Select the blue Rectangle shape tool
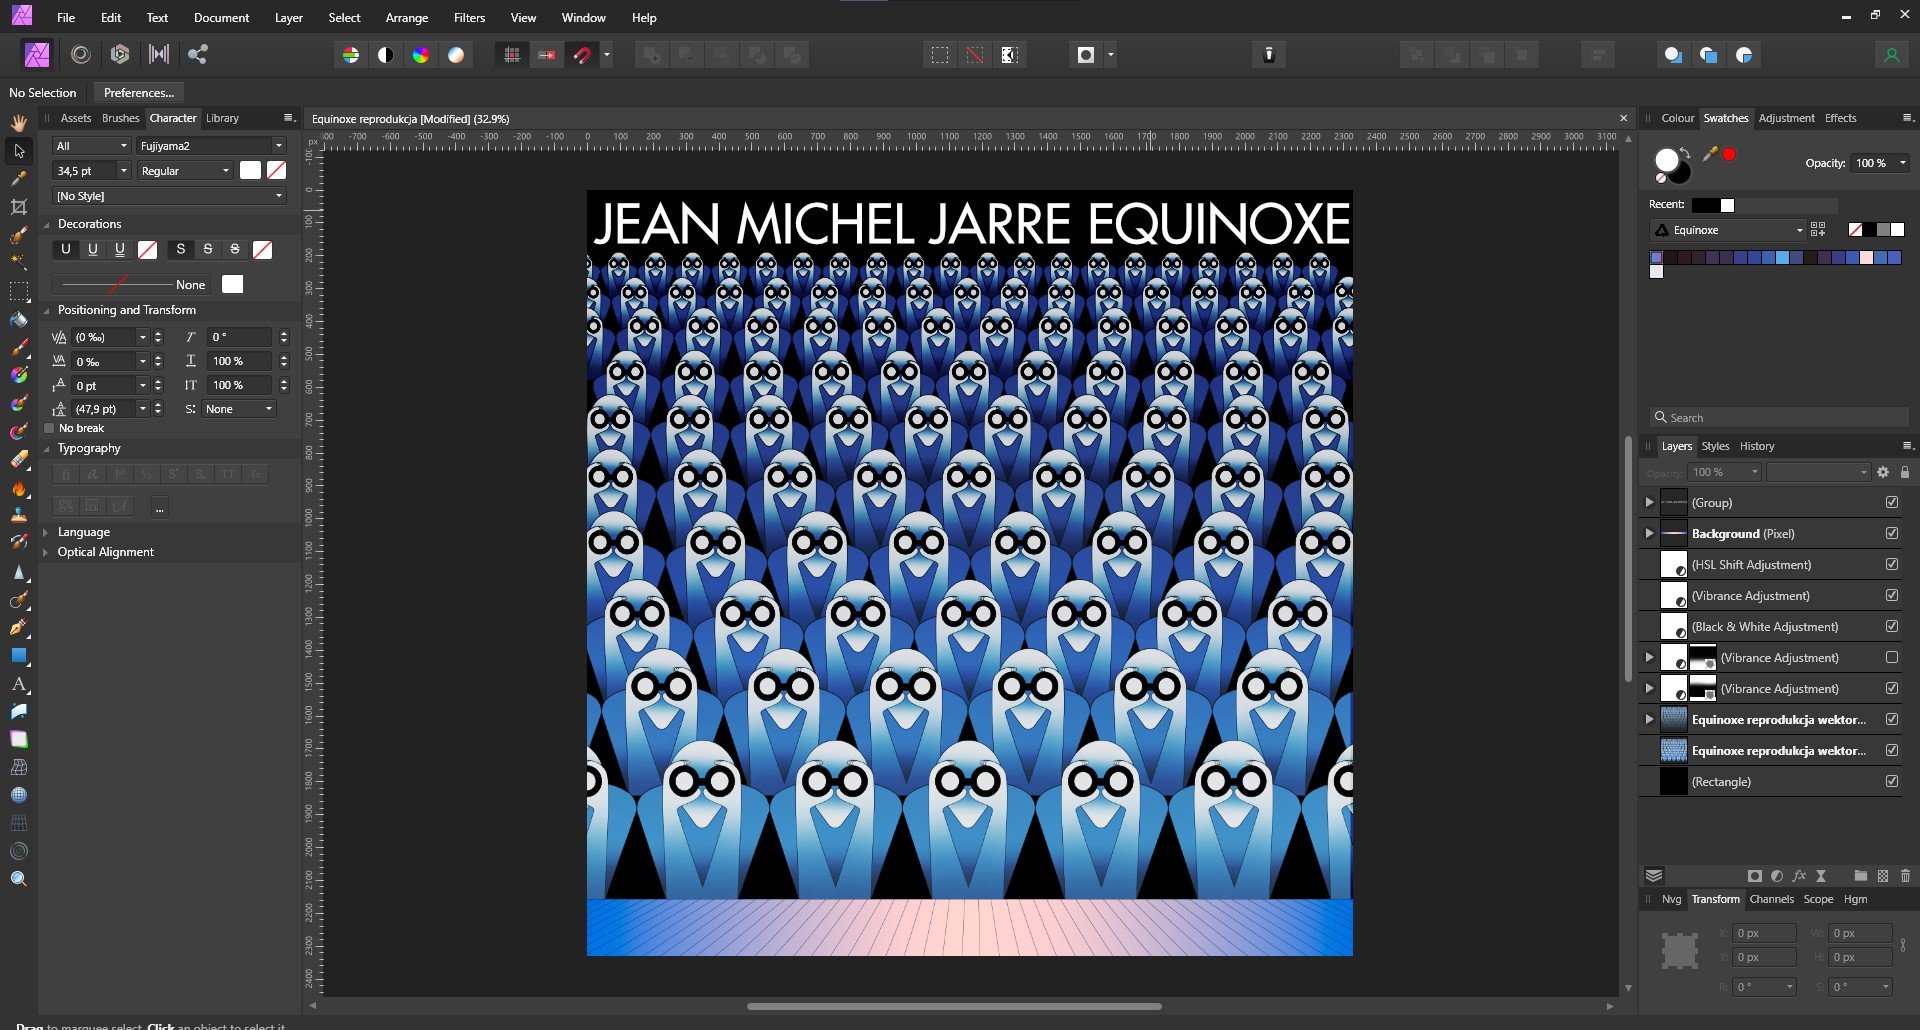The image size is (1920, 1030). pos(18,656)
